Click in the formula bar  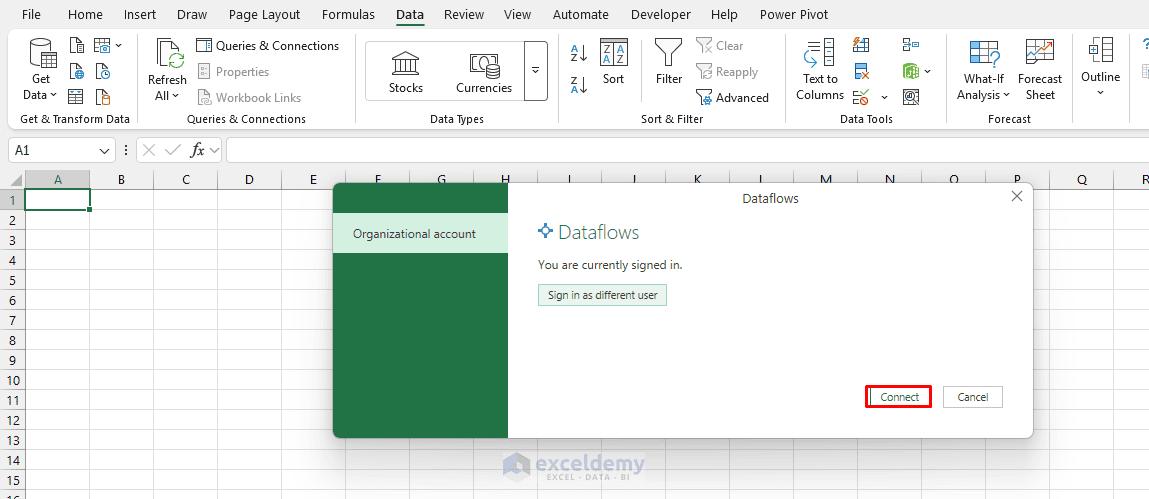687,150
